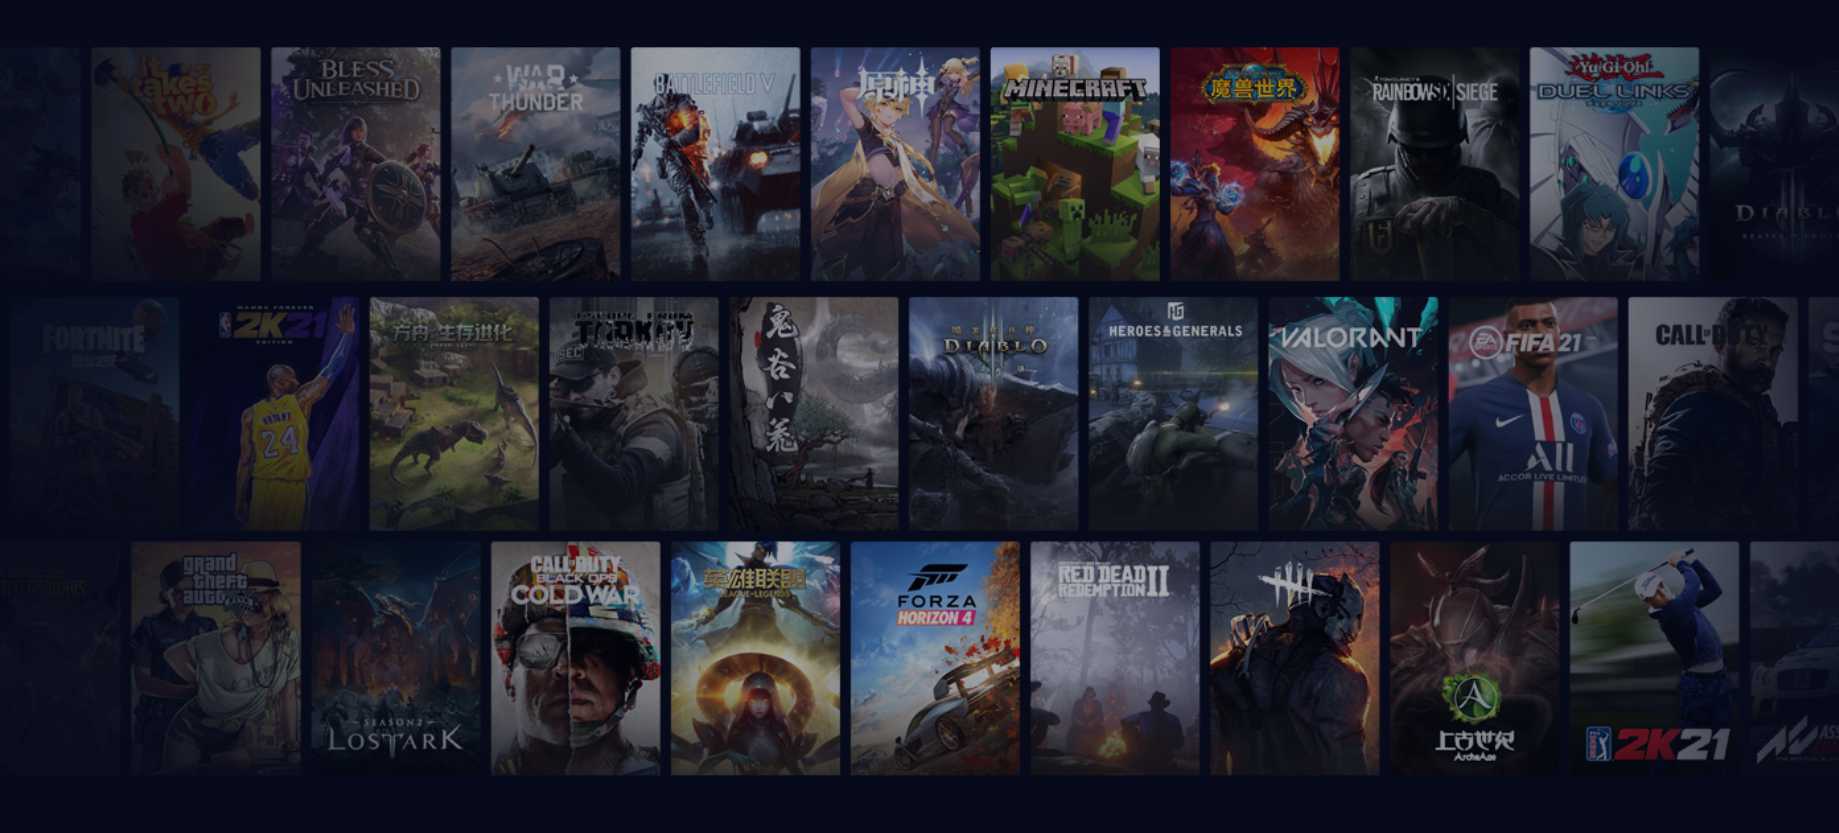Open the Dead by Daylight game tile
Viewport: 1839px width, 833px height.
pyautogui.click(x=1295, y=658)
